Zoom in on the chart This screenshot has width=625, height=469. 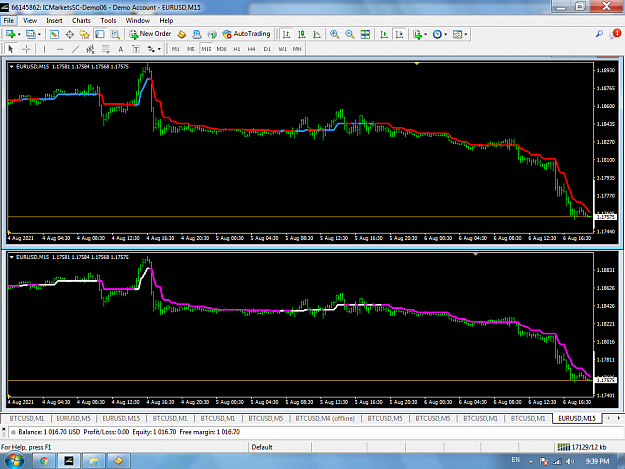(x=334, y=34)
